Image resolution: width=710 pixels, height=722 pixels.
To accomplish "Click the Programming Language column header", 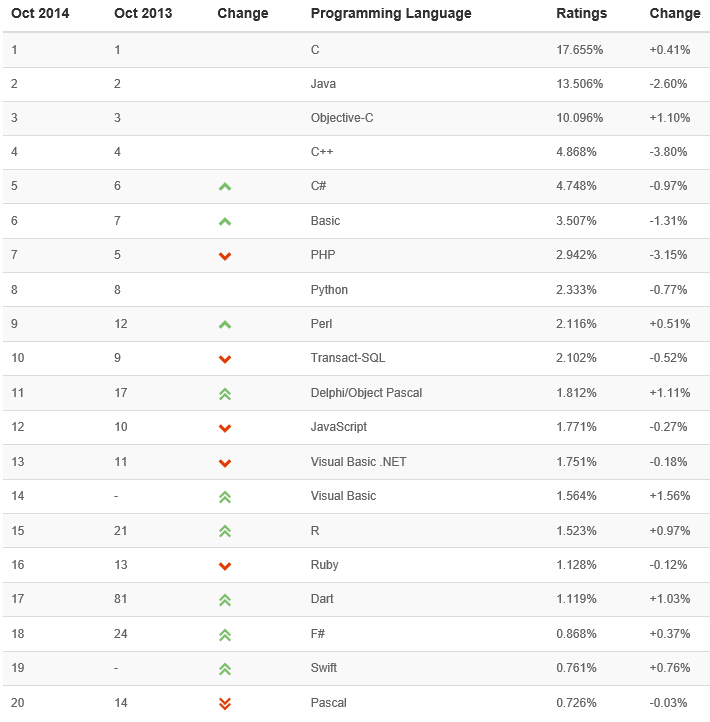I will [x=391, y=14].
